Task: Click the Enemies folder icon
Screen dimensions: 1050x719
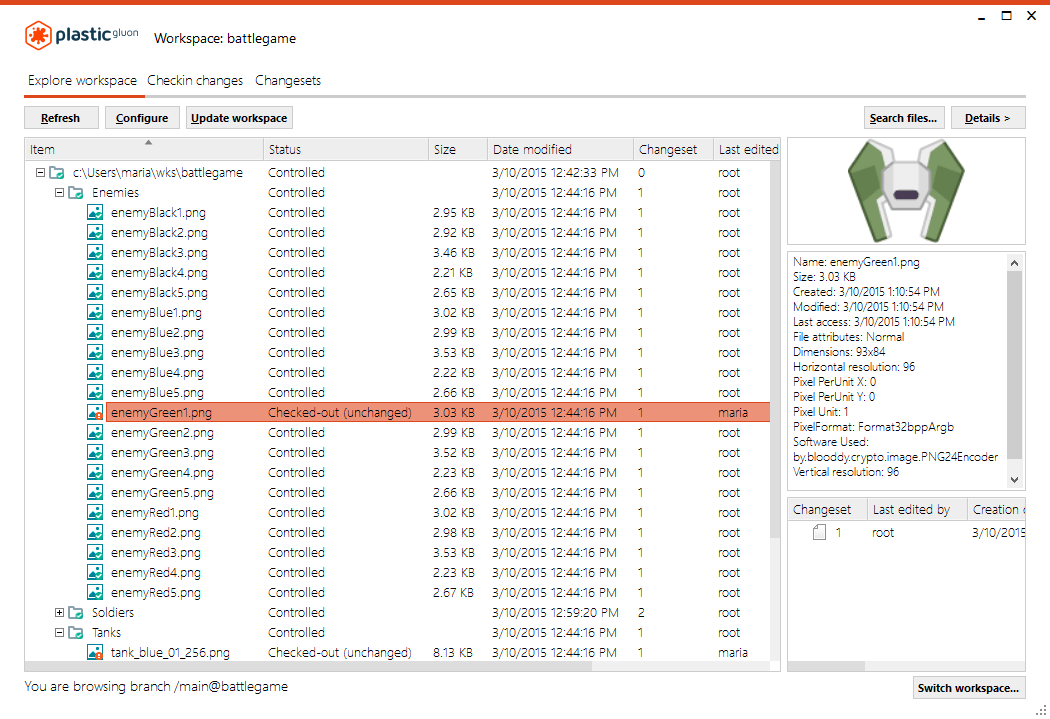Action: [x=76, y=193]
